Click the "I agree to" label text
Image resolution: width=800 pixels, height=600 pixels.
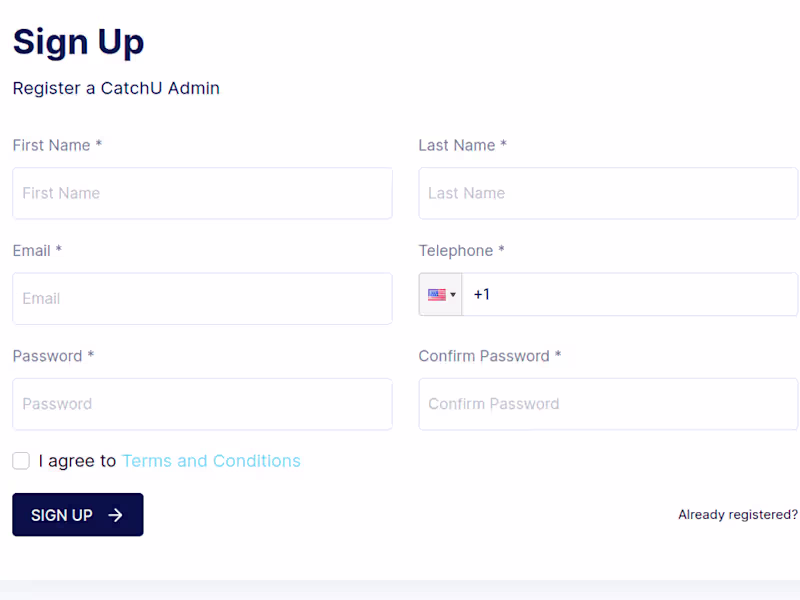(77, 461)
